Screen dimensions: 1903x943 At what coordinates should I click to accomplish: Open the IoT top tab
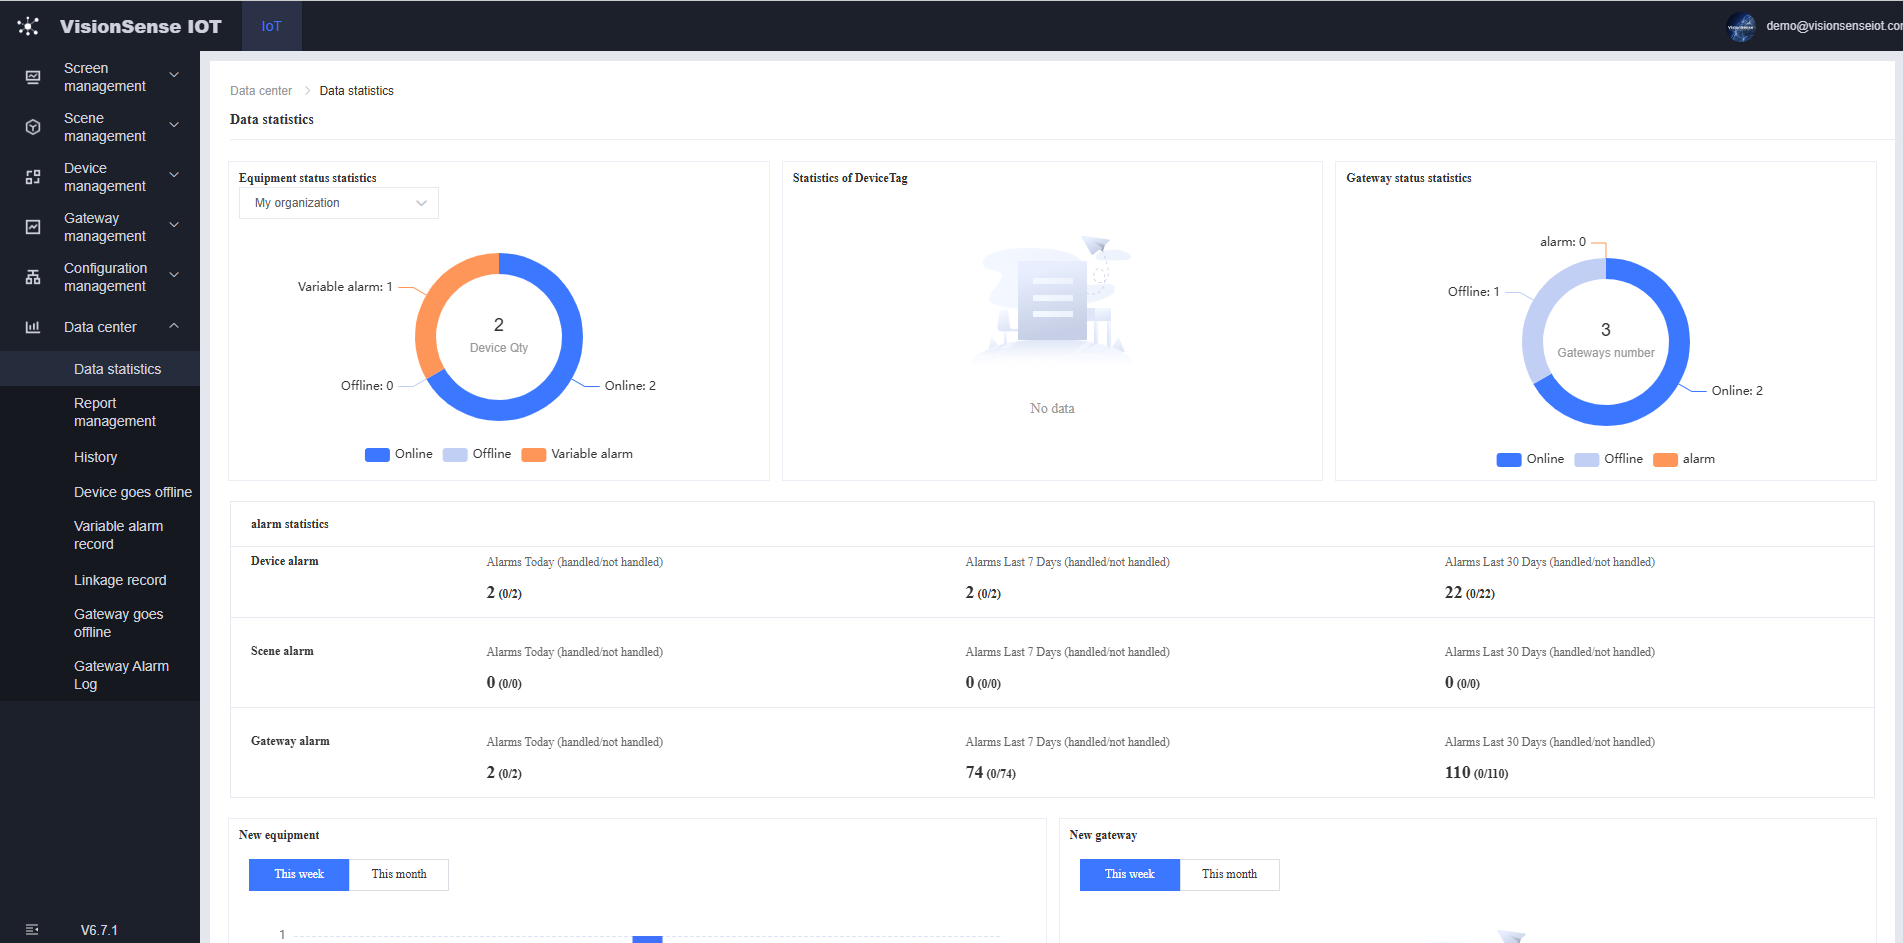click(271, 26)
